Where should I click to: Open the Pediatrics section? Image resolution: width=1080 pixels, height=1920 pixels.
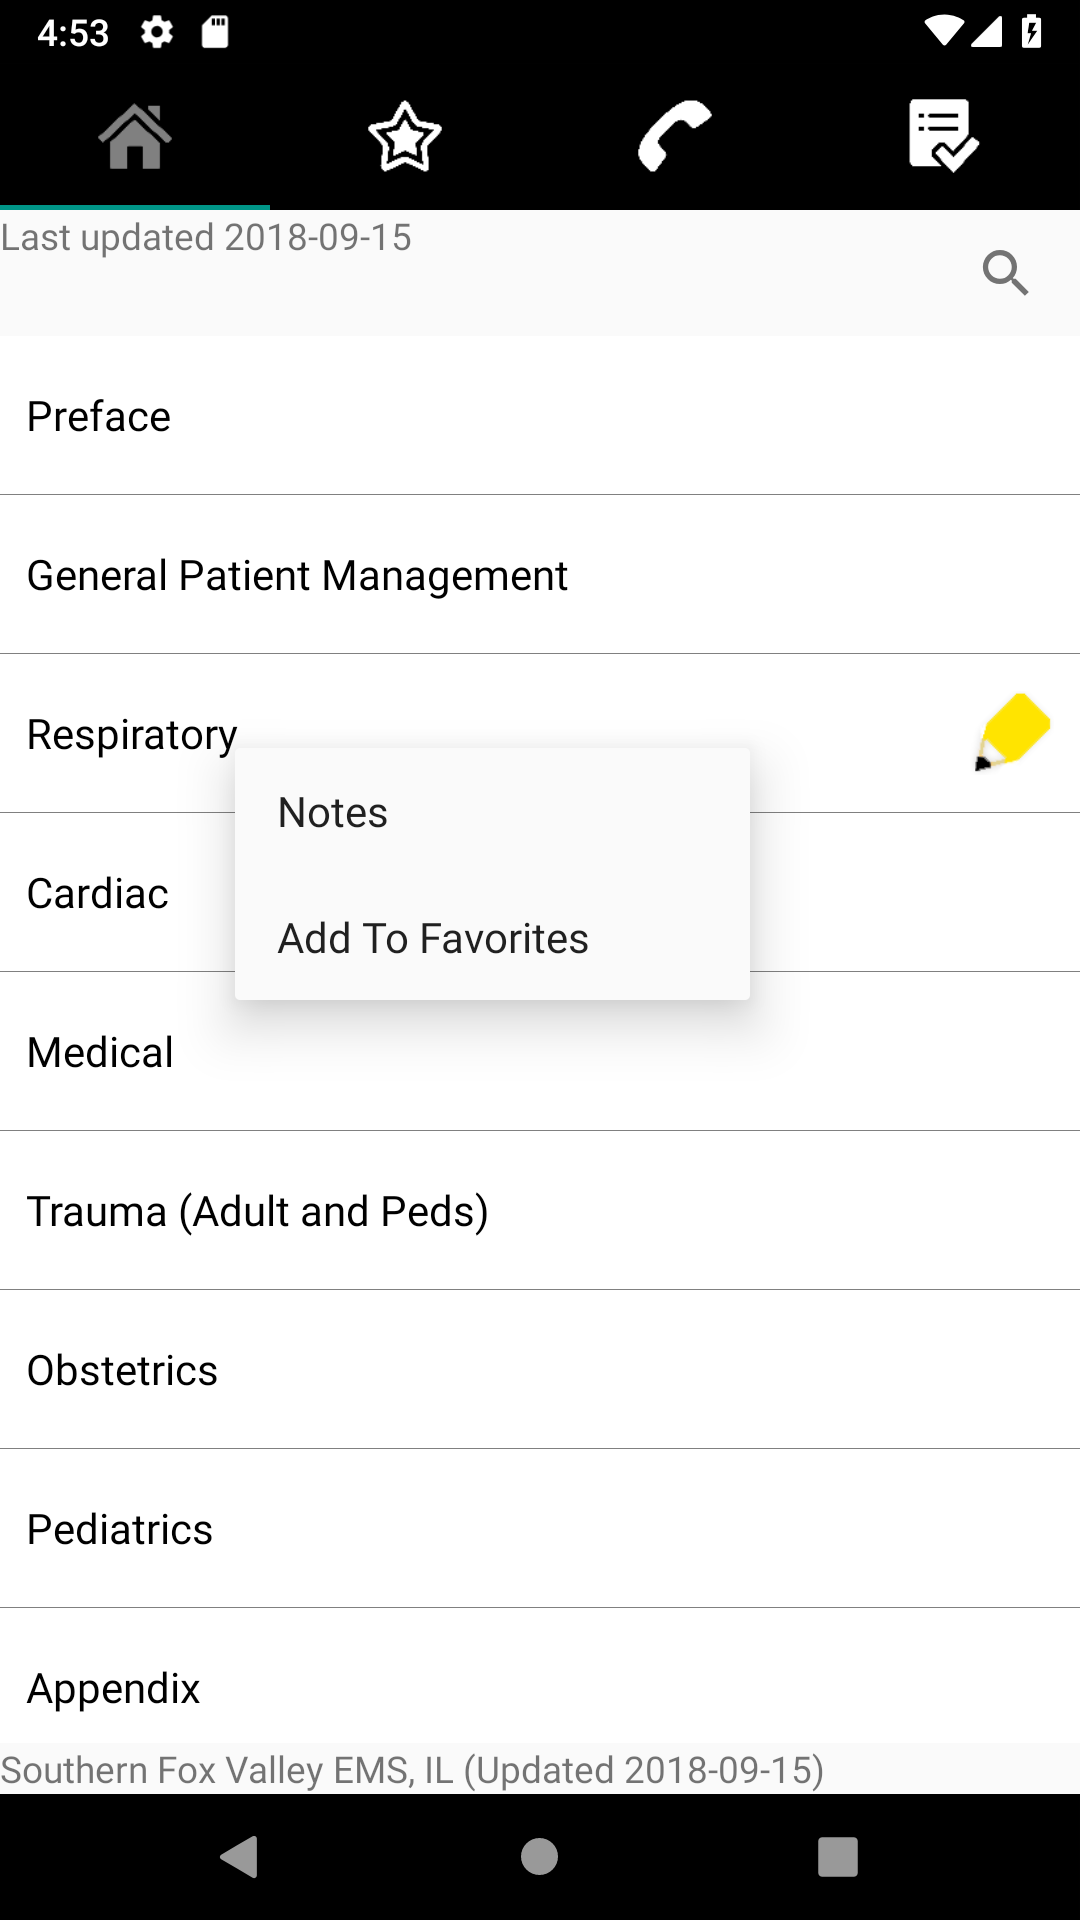[540, 1529]
